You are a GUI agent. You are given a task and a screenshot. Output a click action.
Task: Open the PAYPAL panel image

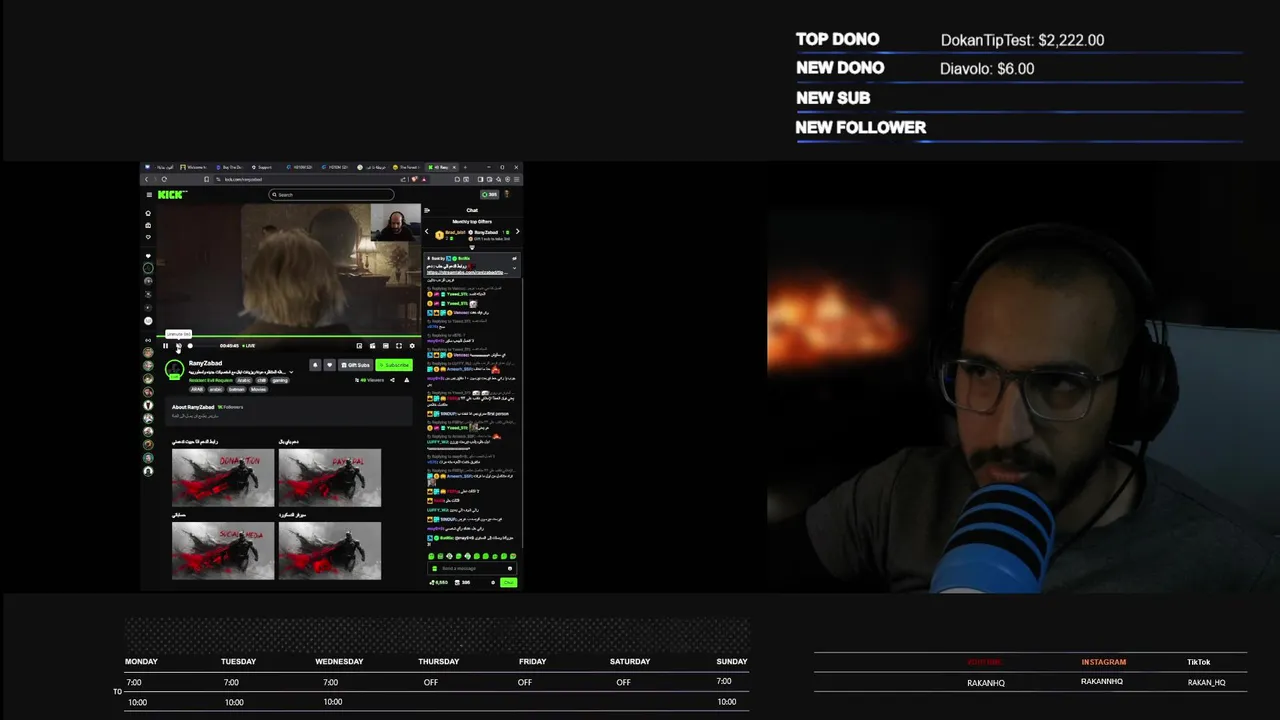point(330,477)
